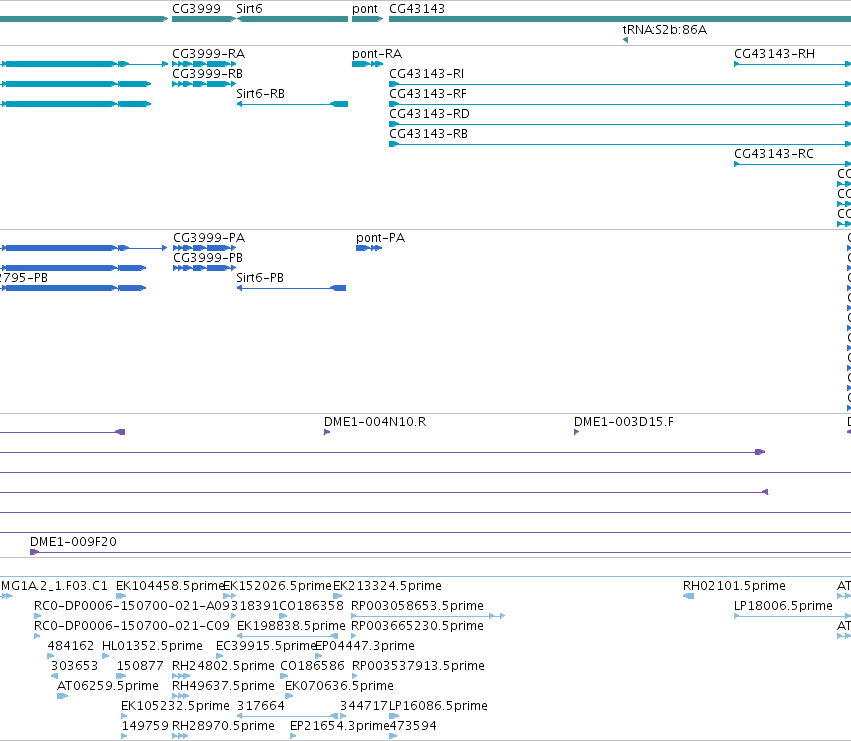This screenshot has width=851, height=741.
Task: Click the CG3999-PB protein label
Action: pyautogui.click(x=208, y=258)
